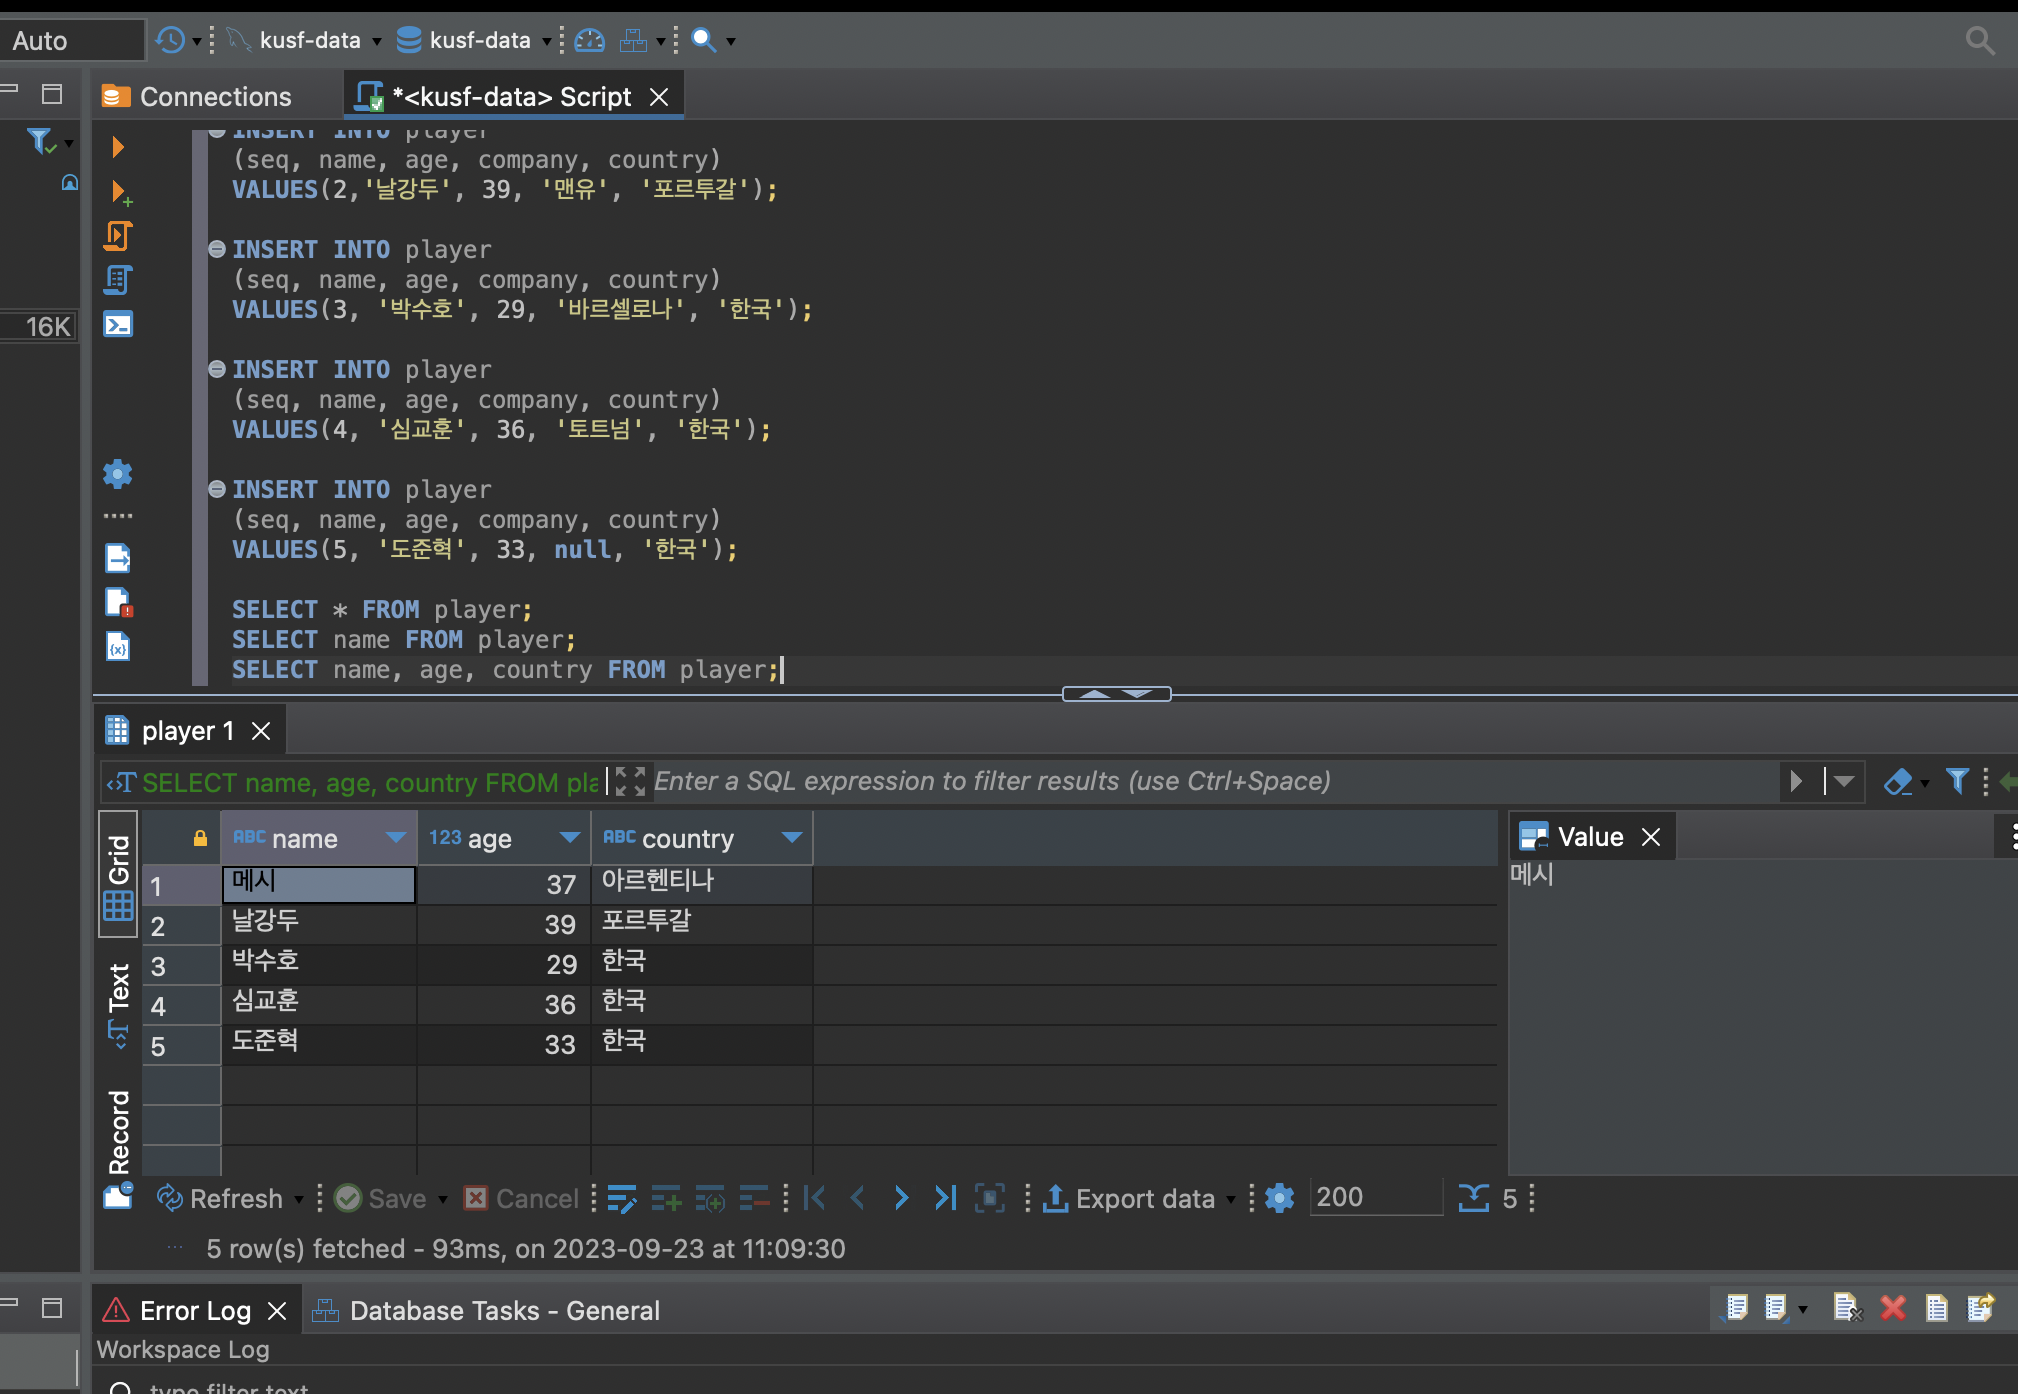Click the Save button on results toolbar
This screenshot has height=1394, width=2018.
pos(388,1198)
